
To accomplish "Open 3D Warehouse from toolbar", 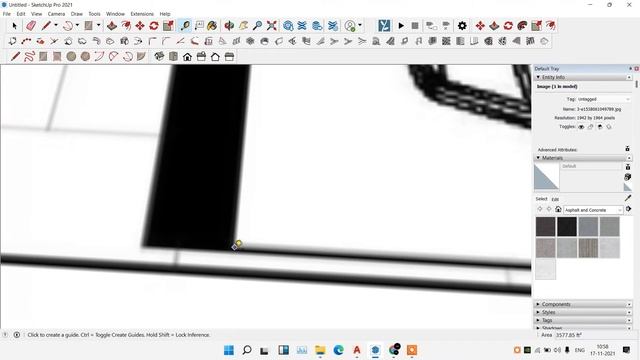I will [288, 26].
